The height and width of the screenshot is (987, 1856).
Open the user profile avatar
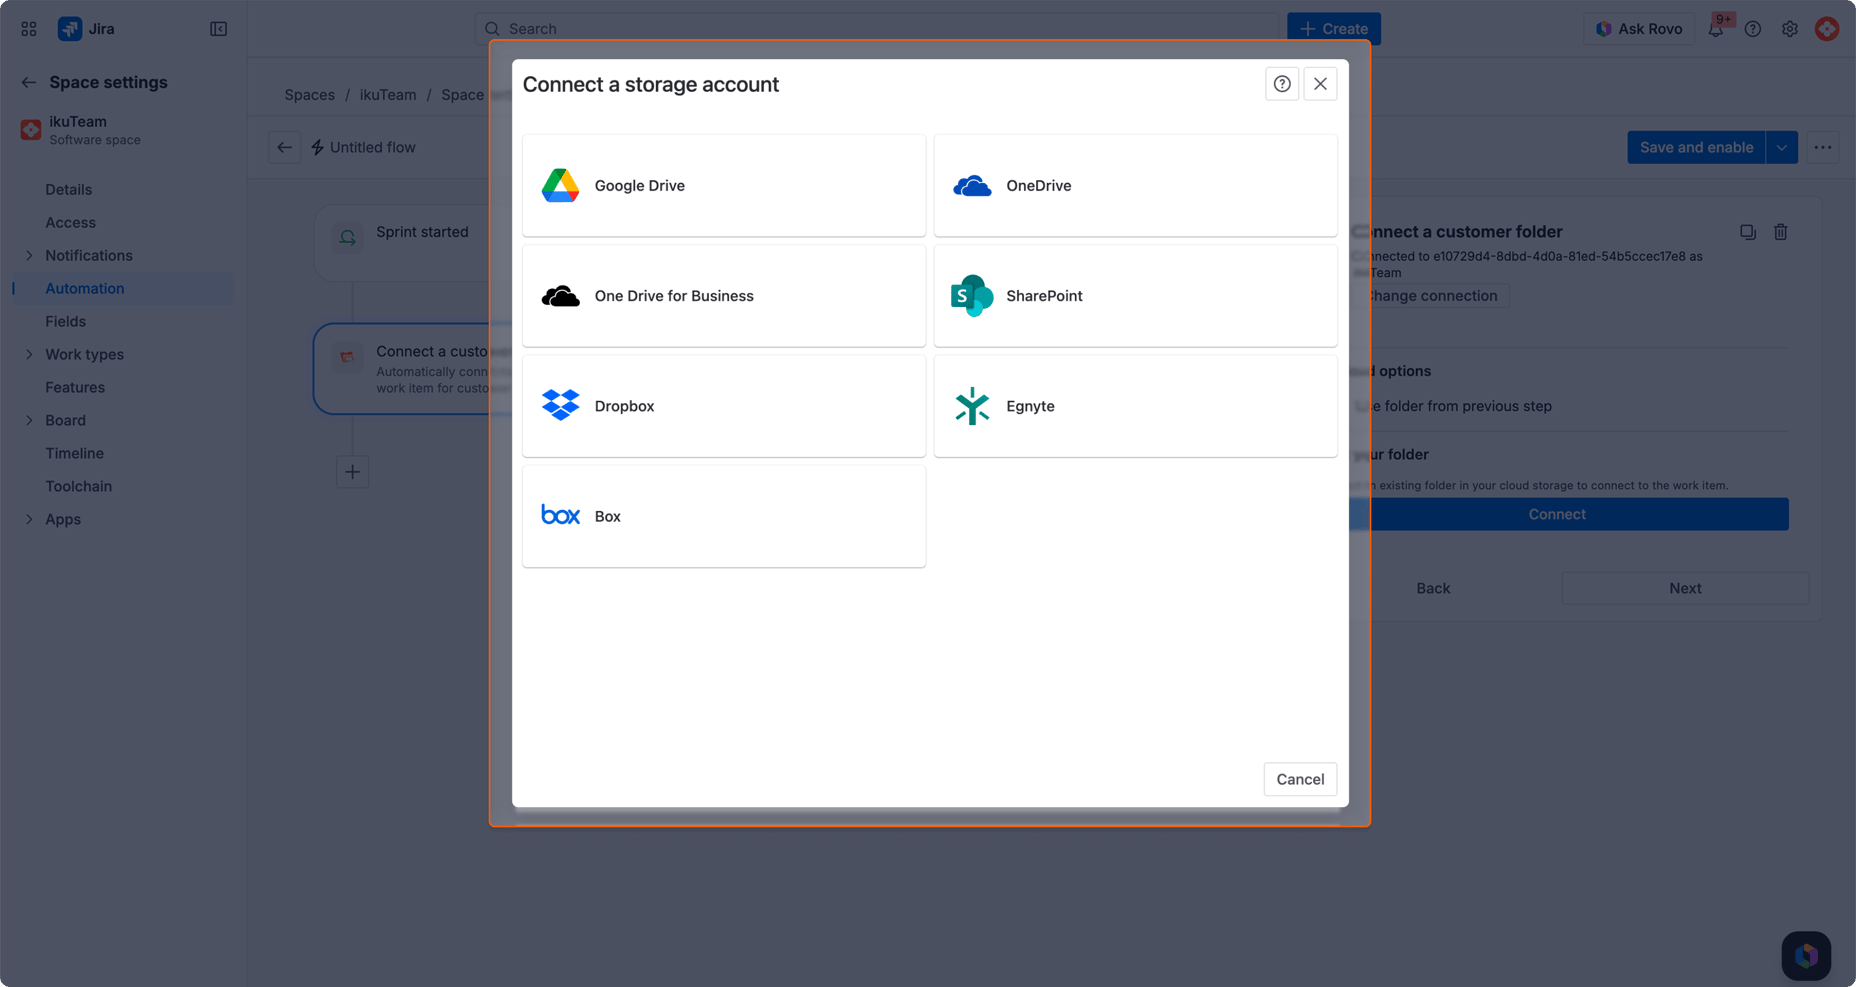point(1827,29)
